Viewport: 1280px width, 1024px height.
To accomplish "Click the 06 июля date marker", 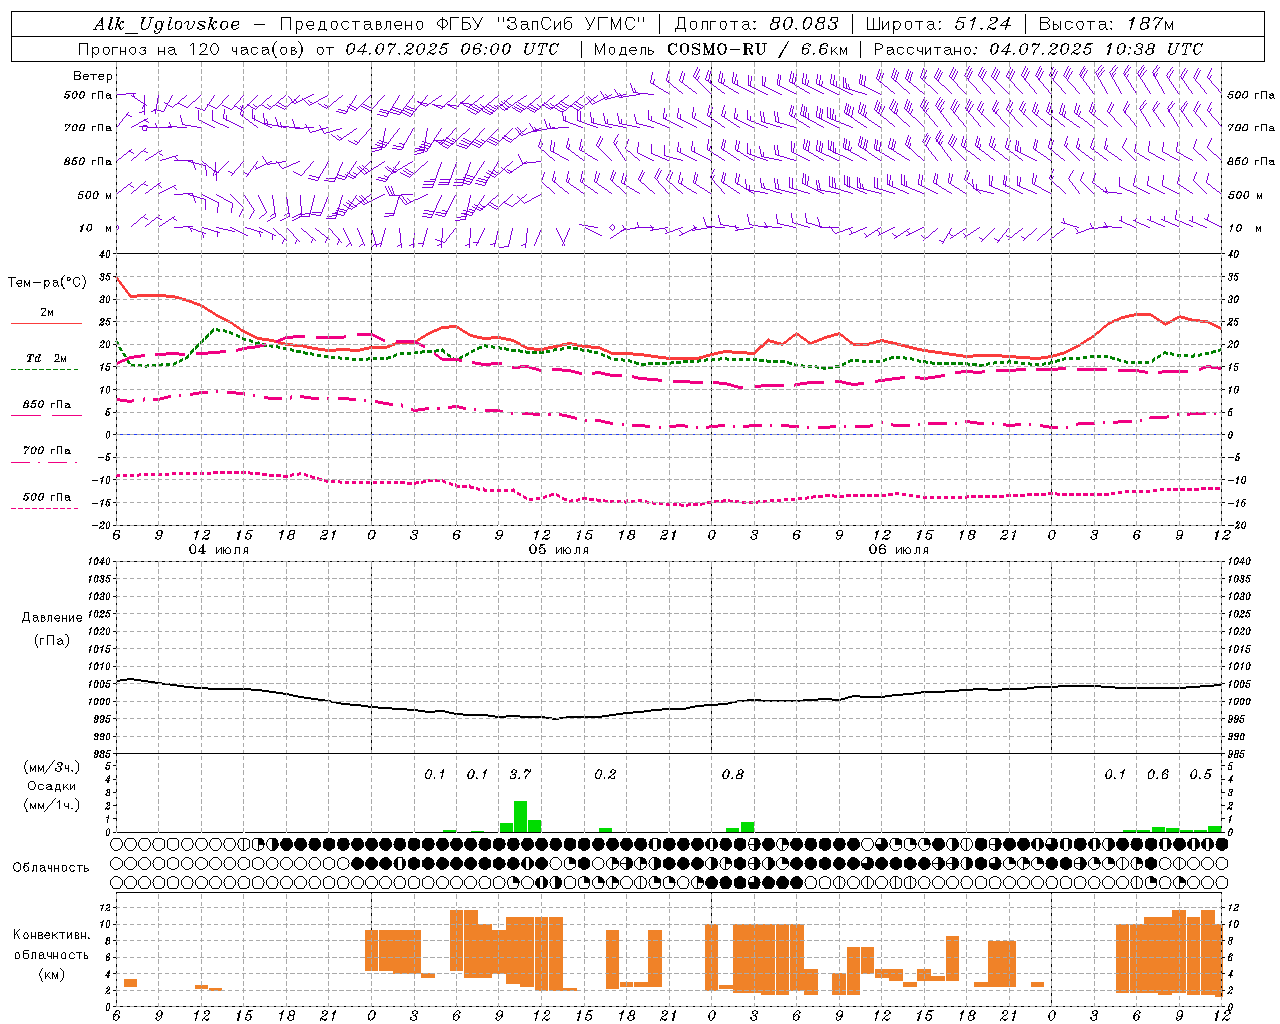I will pyautogui.click(x=899, y=550).
